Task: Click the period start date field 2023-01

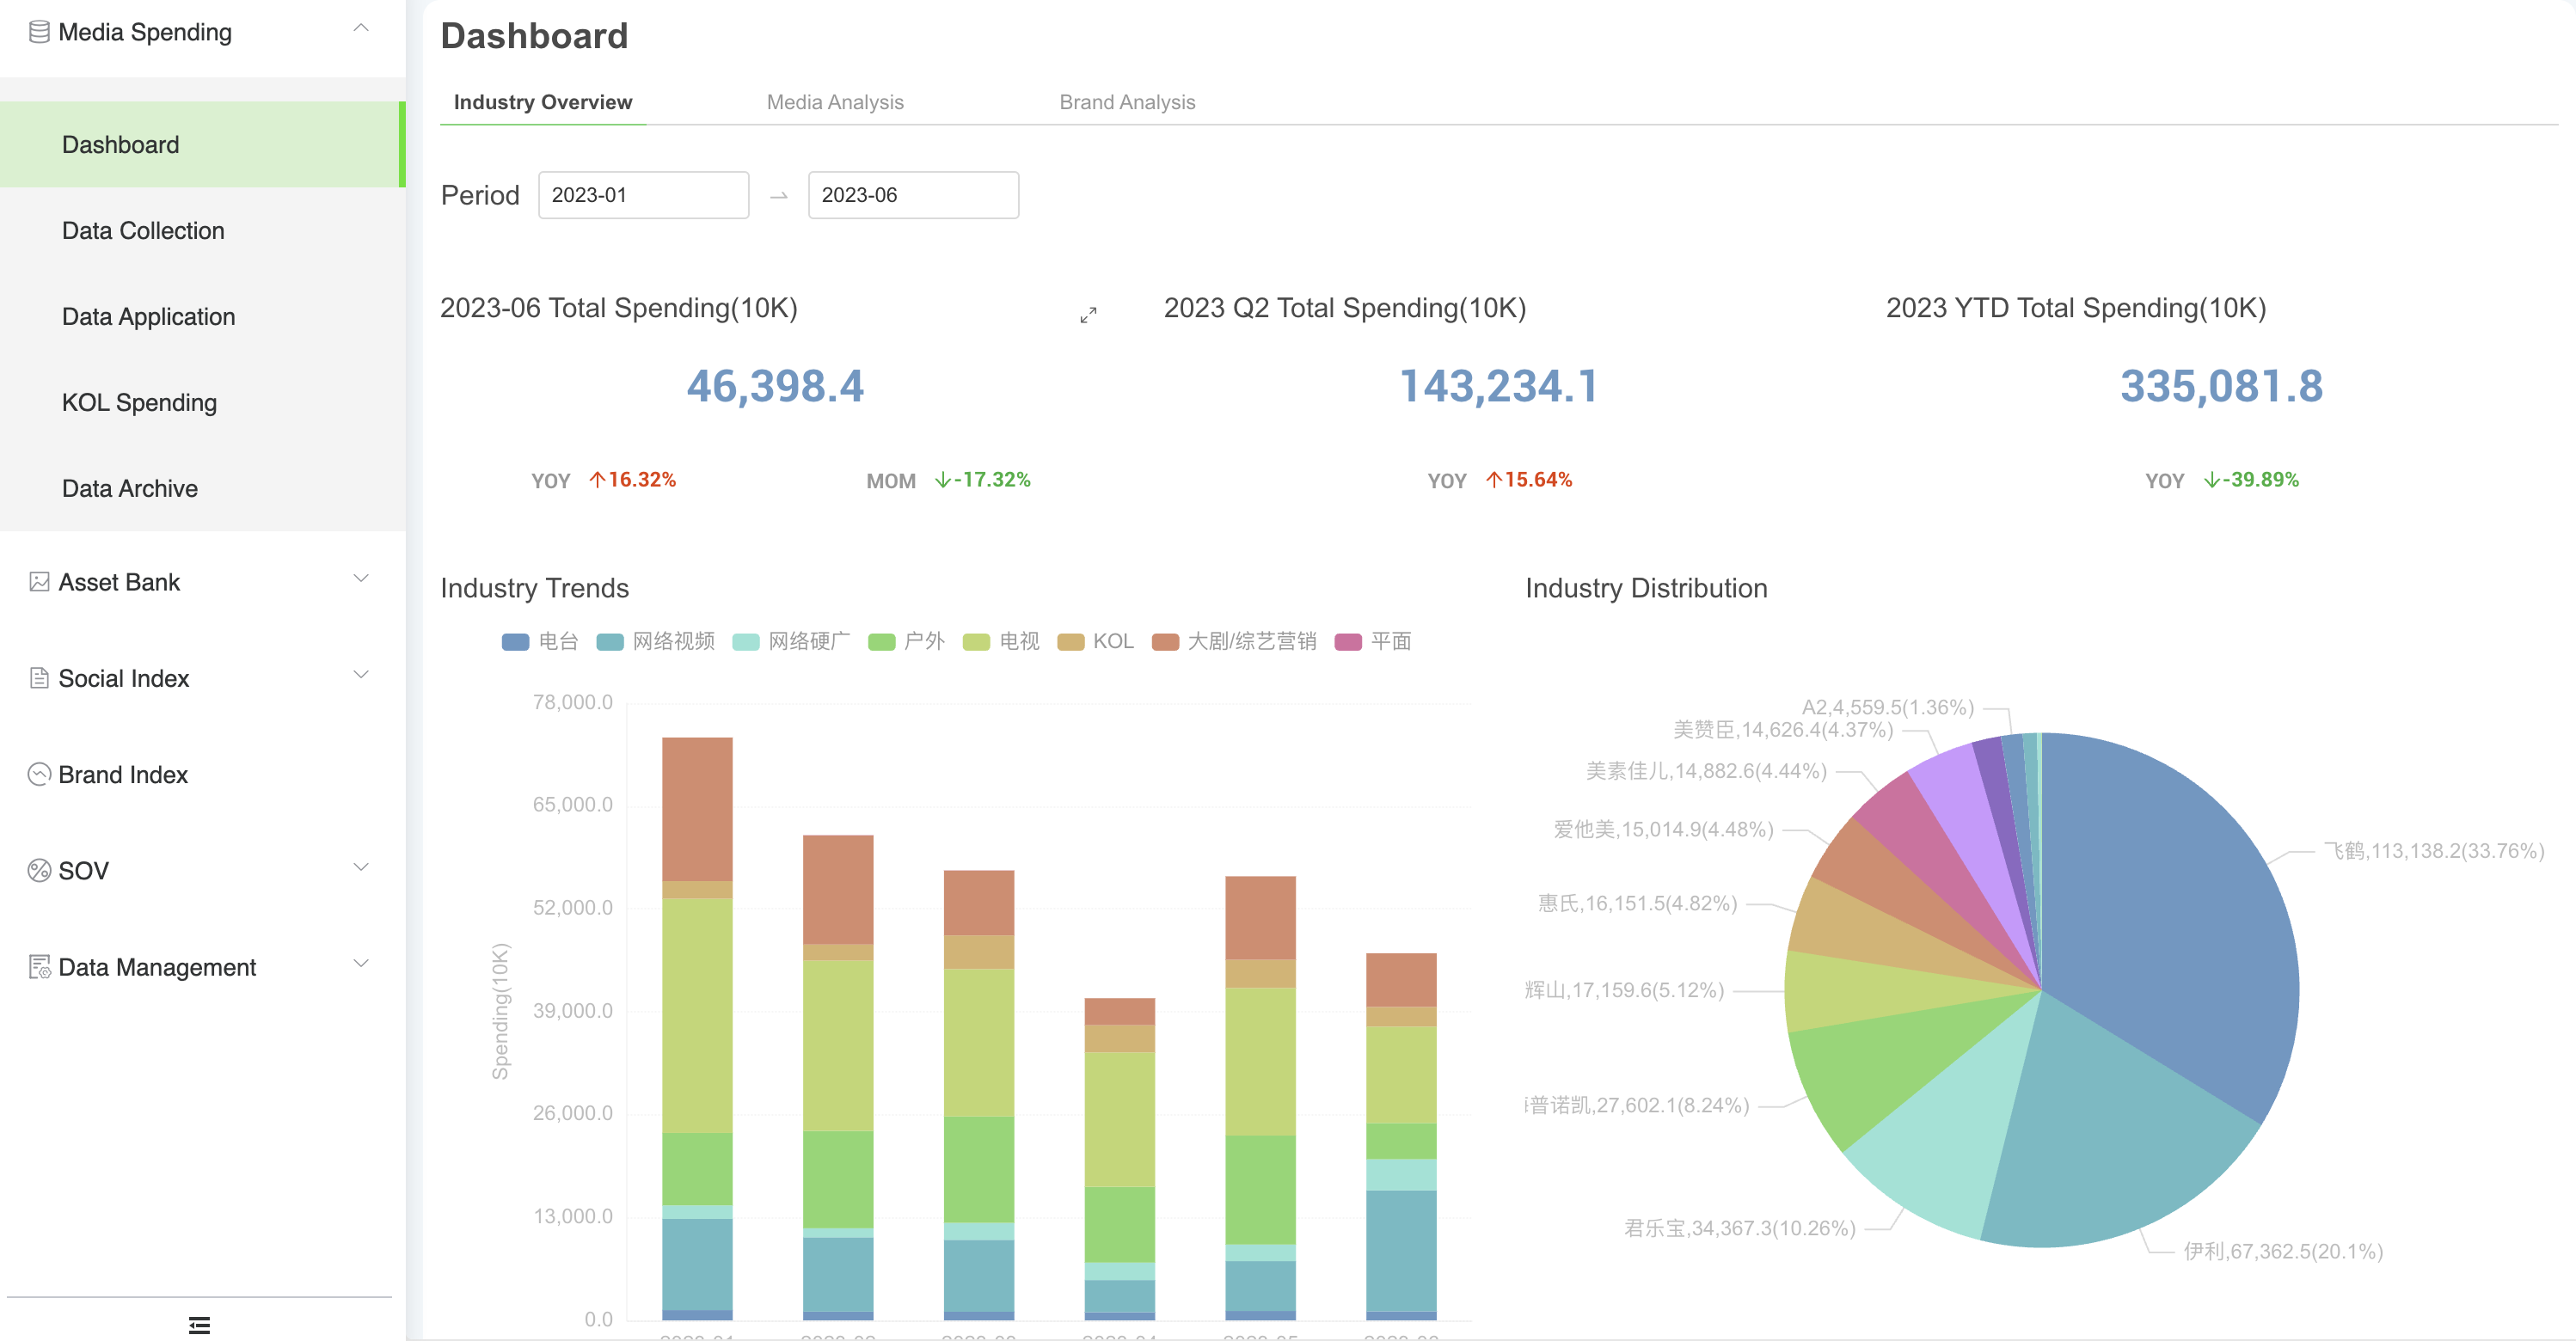Action: [643, 195]
